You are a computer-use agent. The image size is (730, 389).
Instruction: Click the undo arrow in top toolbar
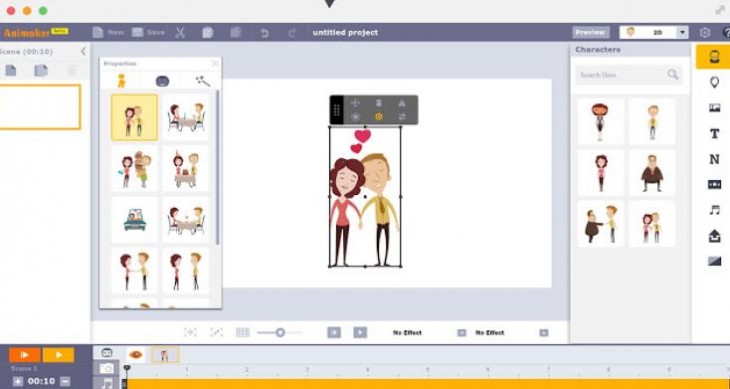point(264,33)
